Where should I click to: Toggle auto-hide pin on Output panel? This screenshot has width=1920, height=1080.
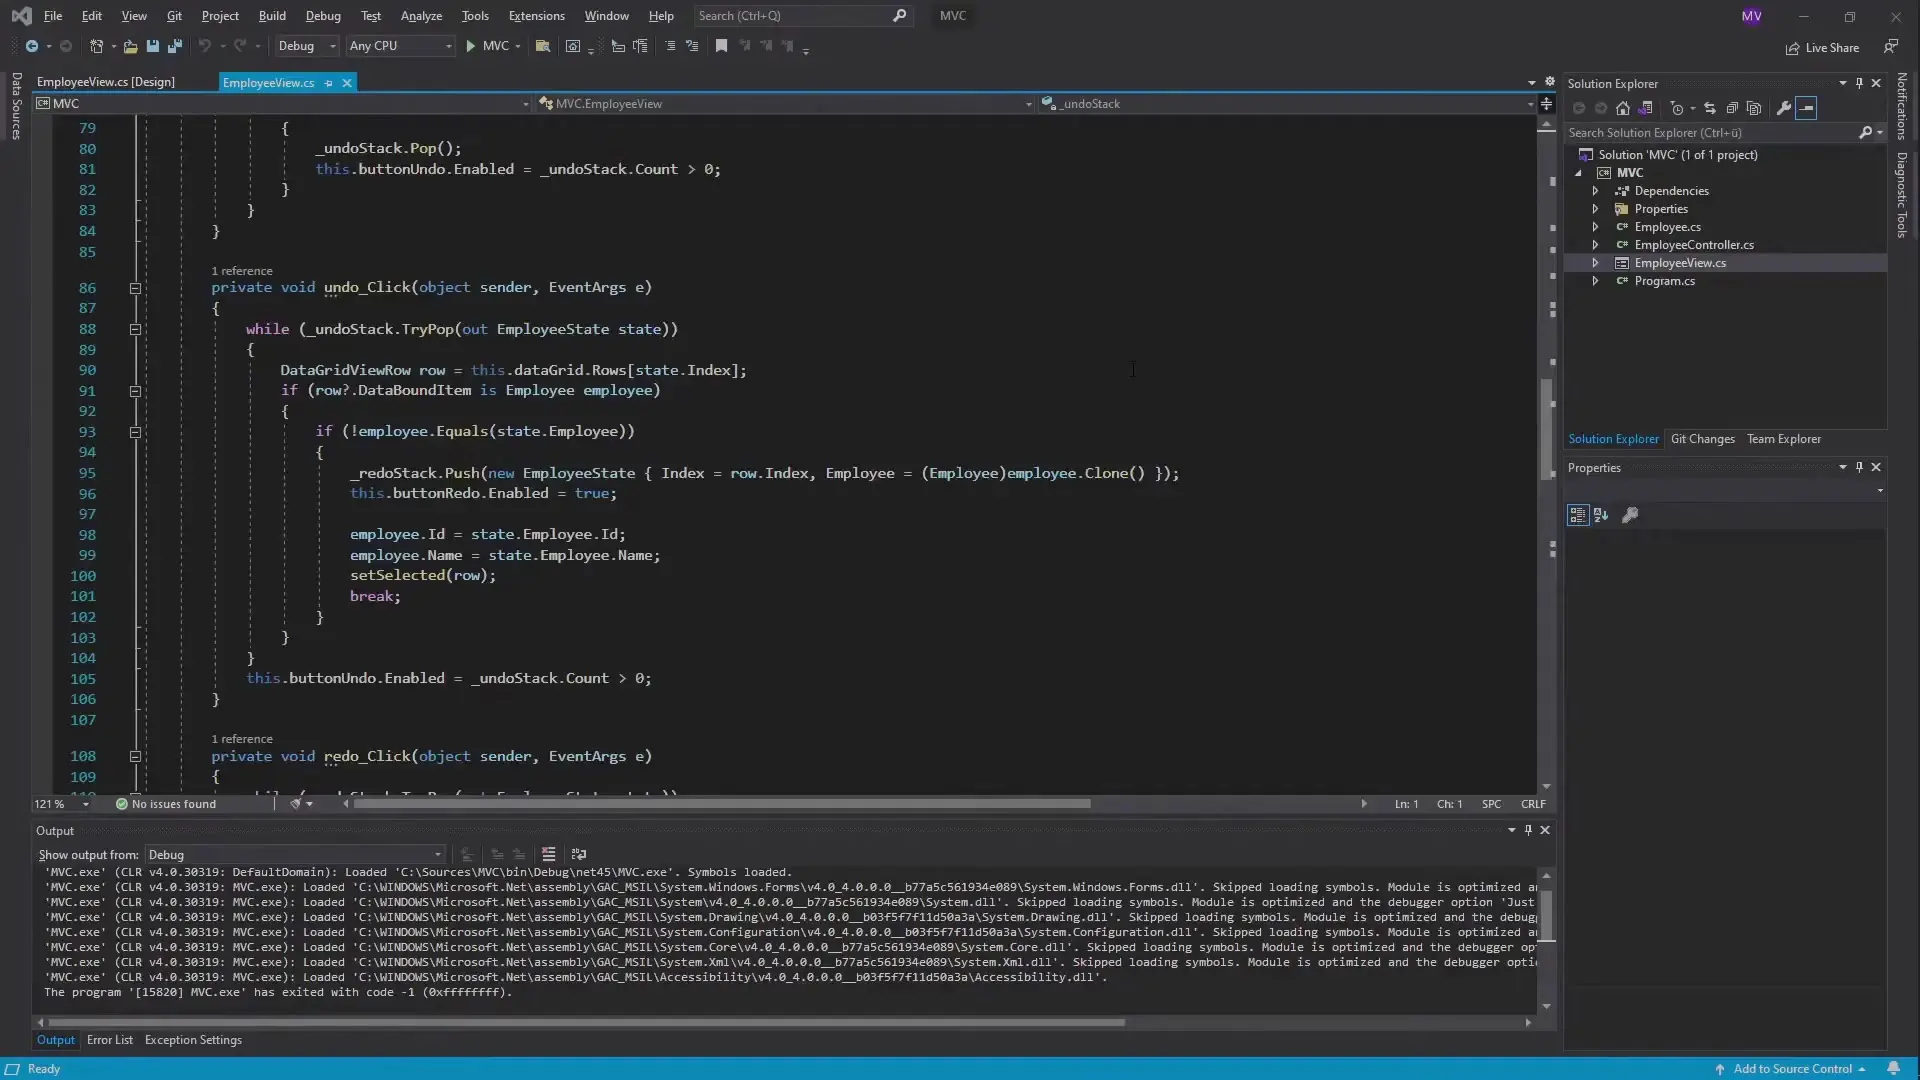[1528, 830]
